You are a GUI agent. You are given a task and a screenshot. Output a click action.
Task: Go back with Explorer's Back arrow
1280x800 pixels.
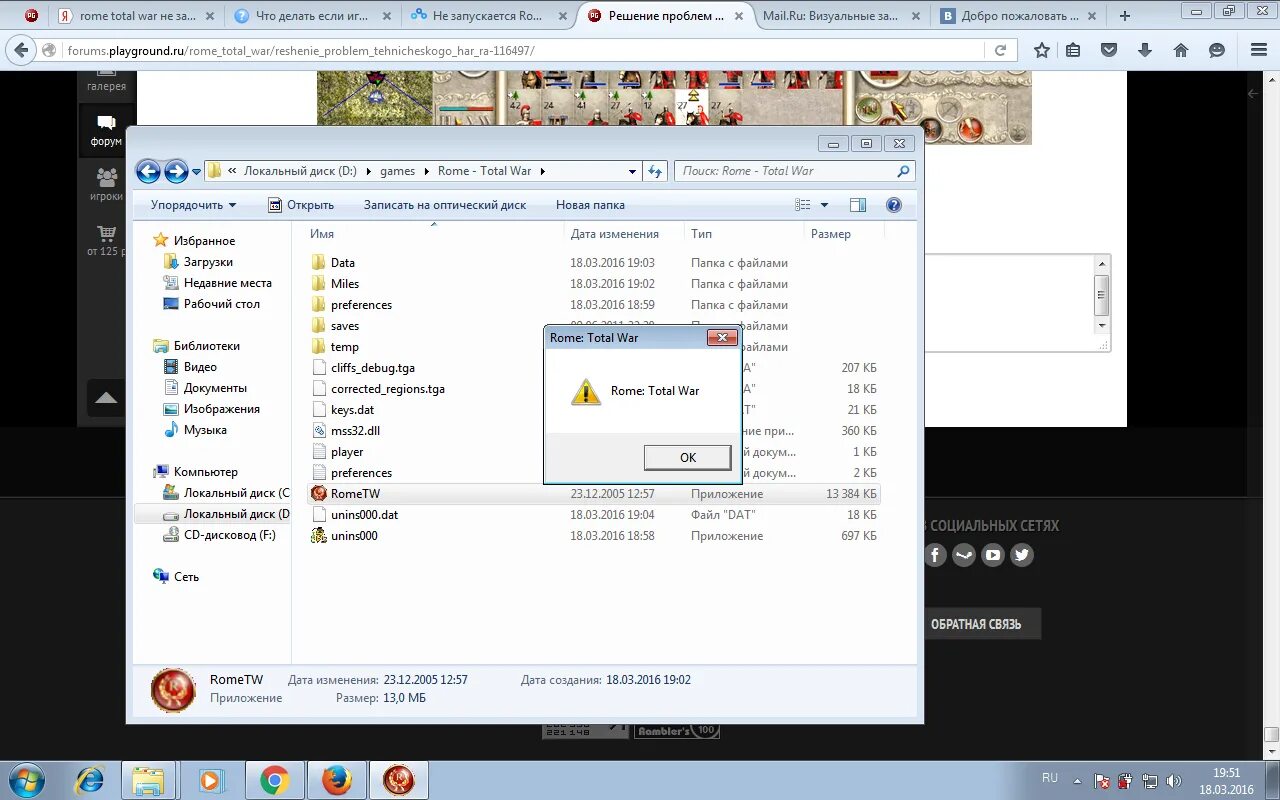click(148, 171)
